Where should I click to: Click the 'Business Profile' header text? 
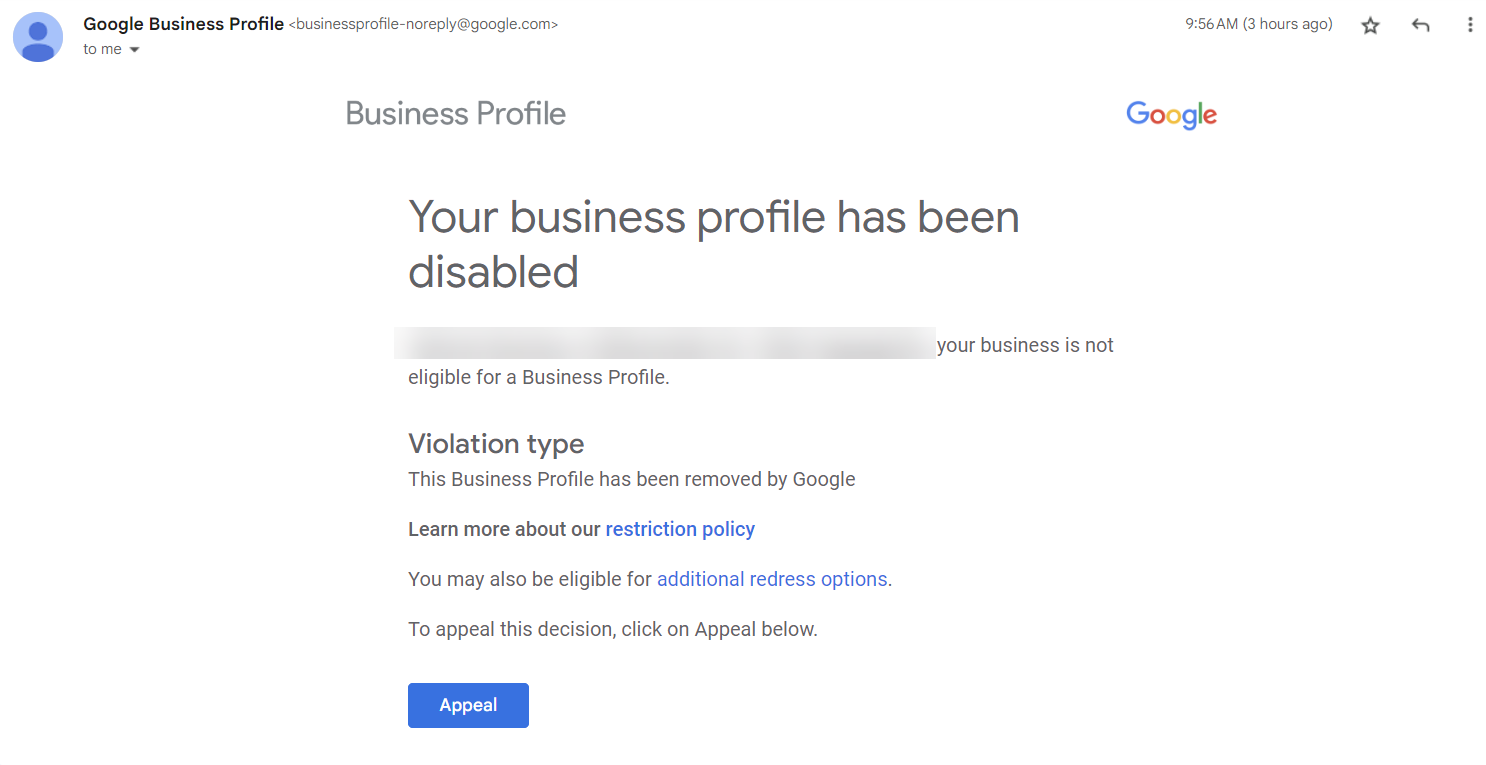click(x=455, y=113)
